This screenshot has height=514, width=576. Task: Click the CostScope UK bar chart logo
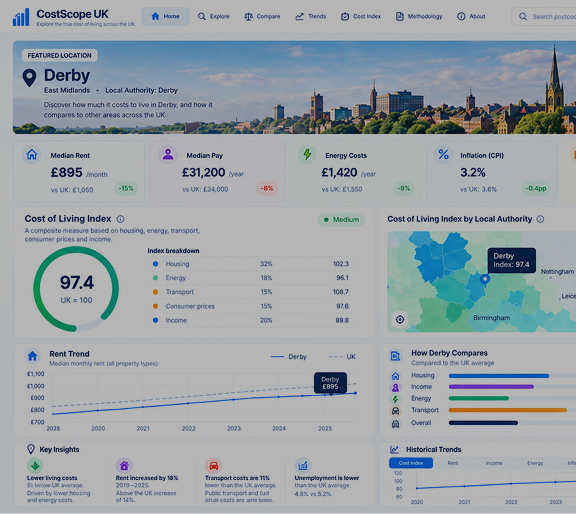coord(21,17)
